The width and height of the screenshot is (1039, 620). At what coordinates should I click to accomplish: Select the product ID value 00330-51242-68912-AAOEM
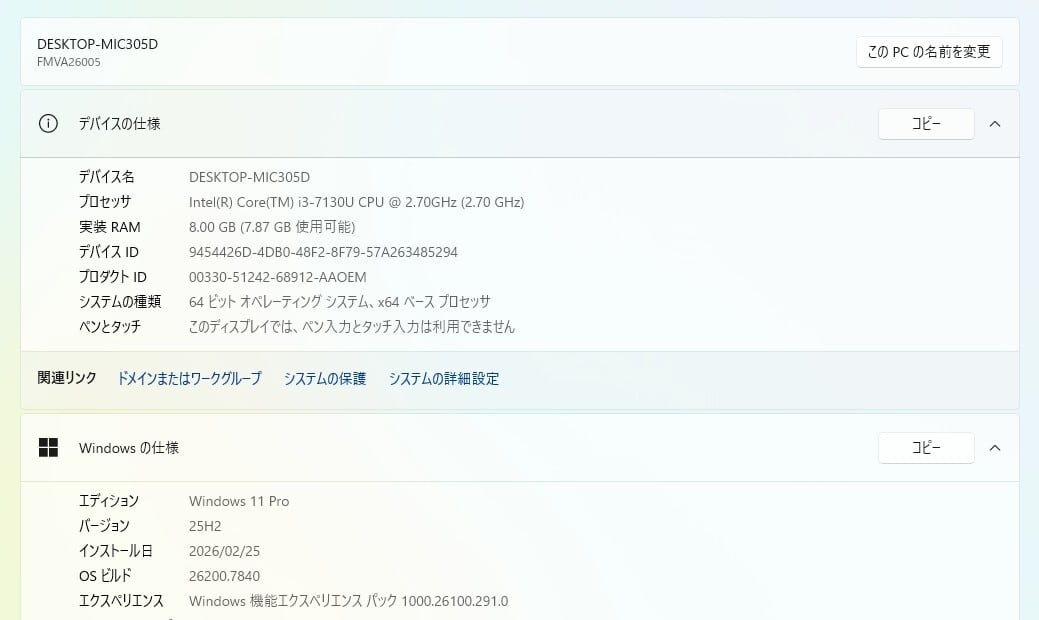(x=278, y=278)
